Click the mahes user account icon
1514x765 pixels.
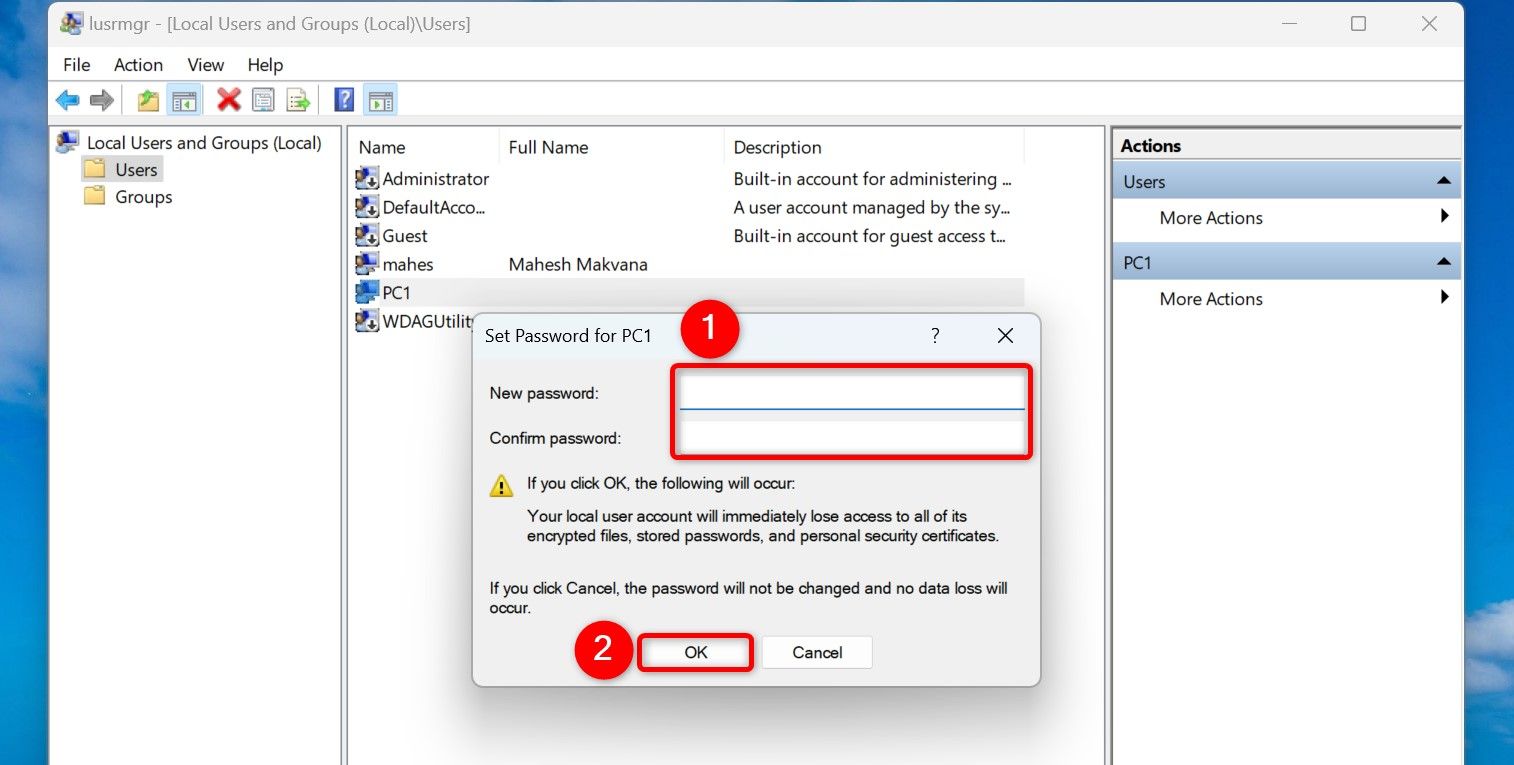coord(367,264)
